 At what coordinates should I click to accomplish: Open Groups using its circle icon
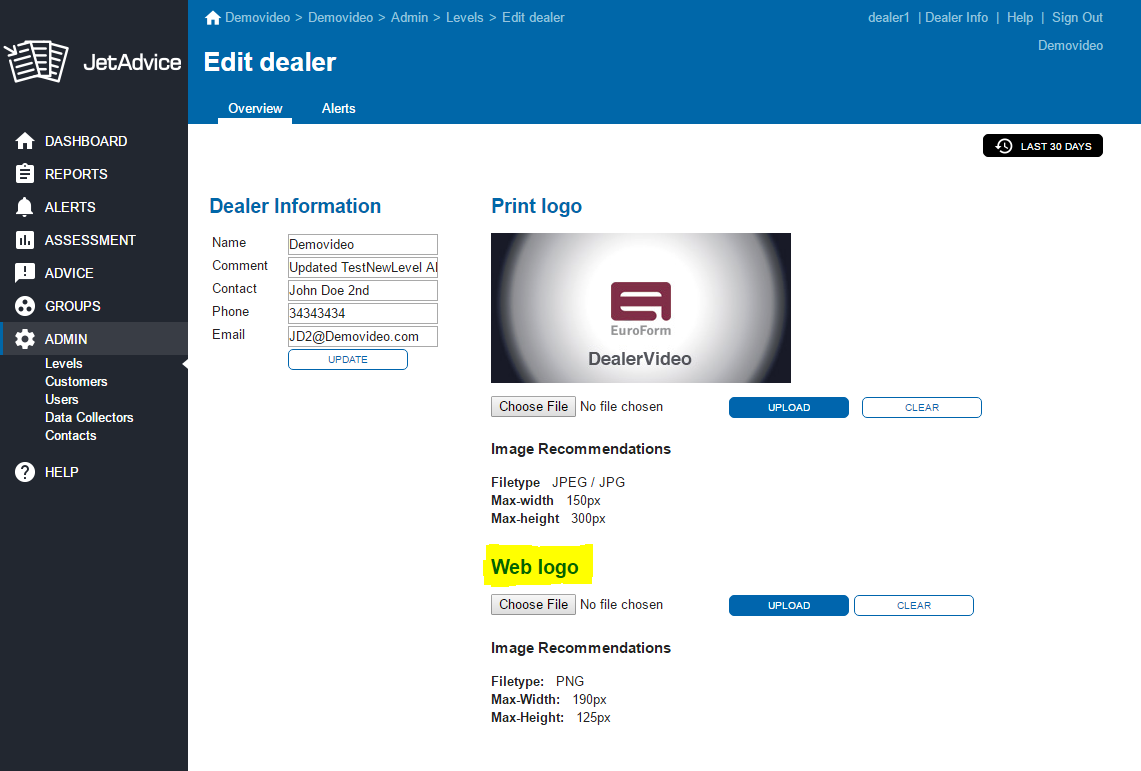pos(25,306)
